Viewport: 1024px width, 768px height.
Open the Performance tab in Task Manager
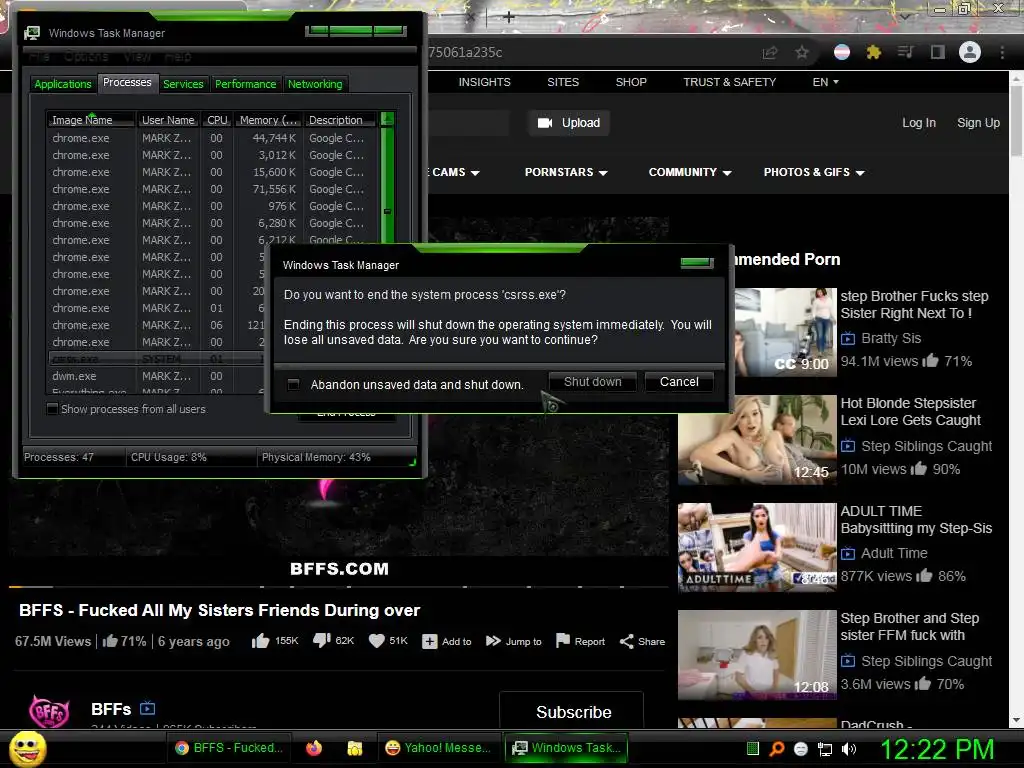click(246, 84)
